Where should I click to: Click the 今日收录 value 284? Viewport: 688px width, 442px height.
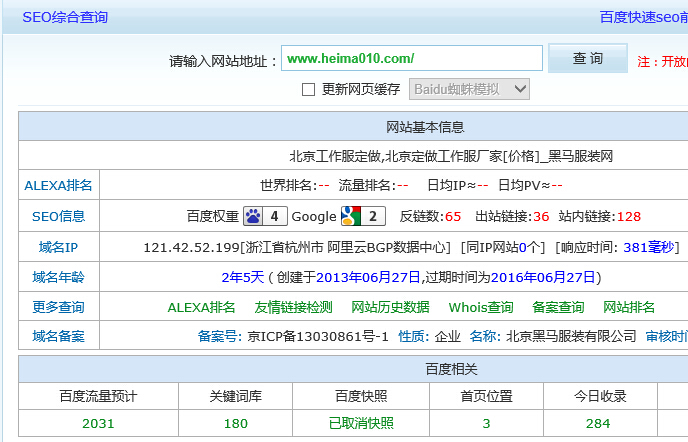598,424
